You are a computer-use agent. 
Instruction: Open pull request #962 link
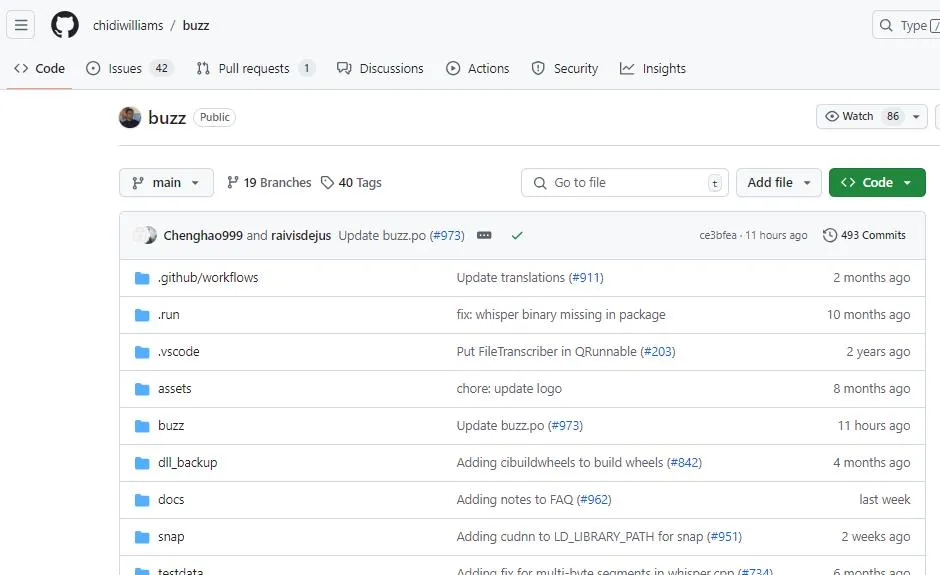pyautogui.click(x=594, y=499)
